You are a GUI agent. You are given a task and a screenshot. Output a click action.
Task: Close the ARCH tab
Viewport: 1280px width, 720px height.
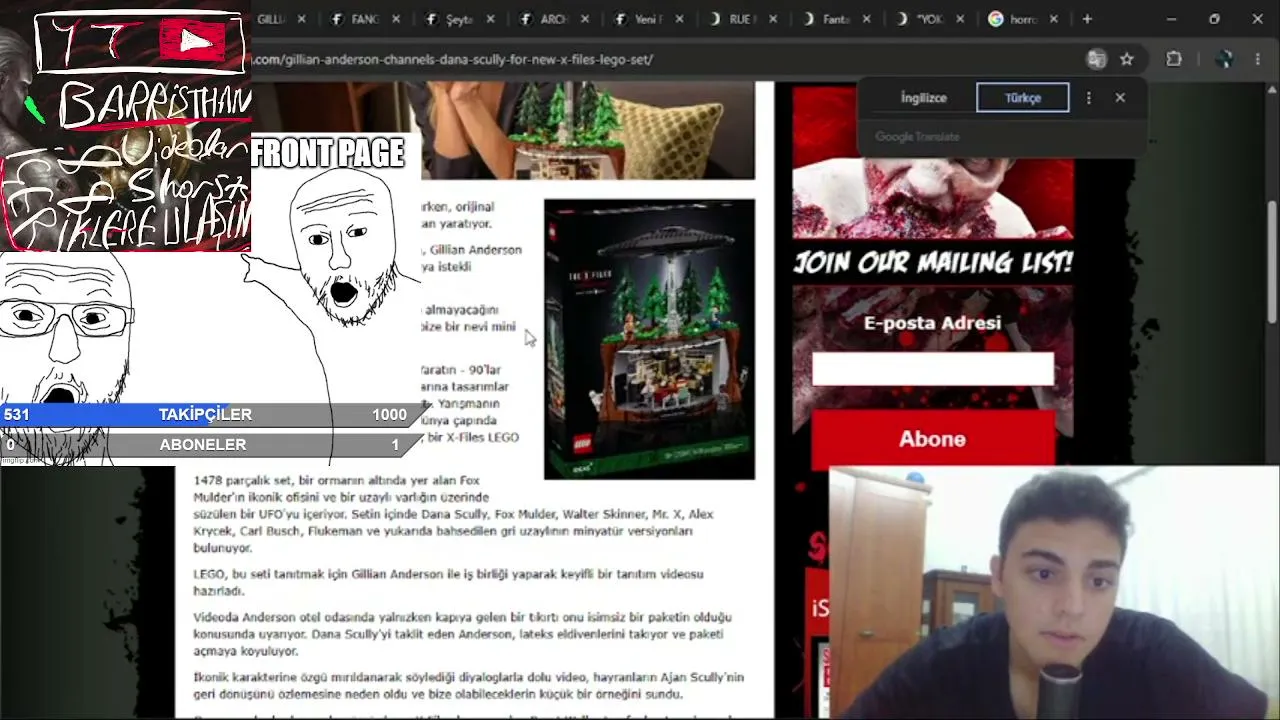click(585, 19)
